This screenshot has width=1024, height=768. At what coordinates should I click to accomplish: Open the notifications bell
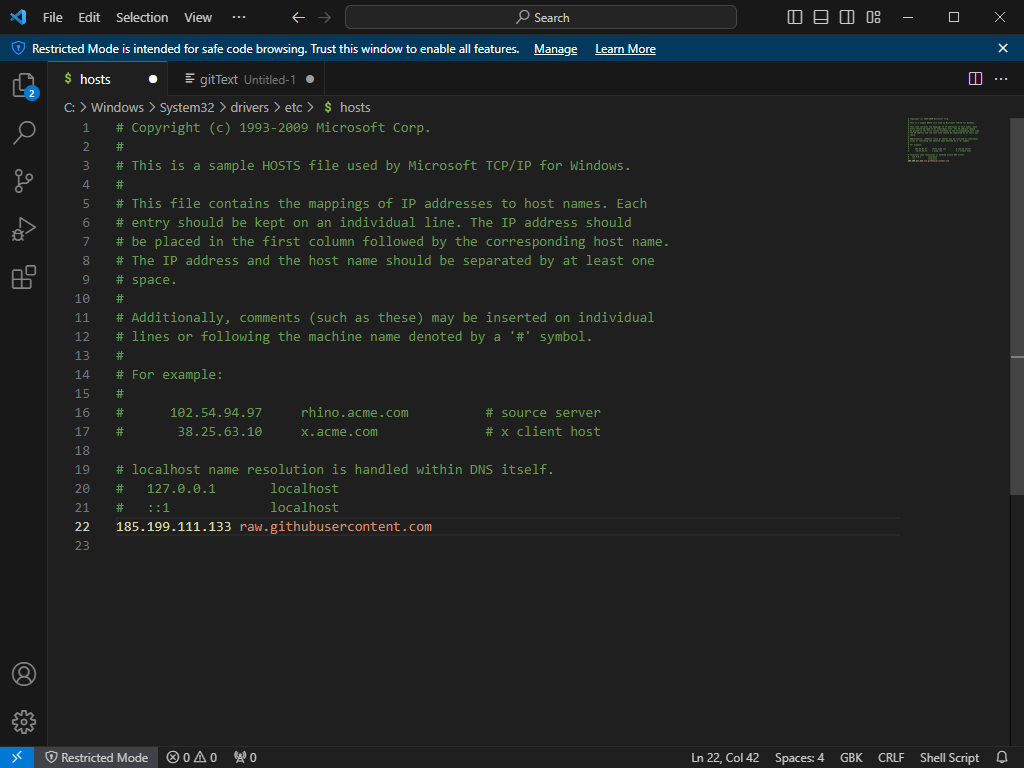(1002, 758)
